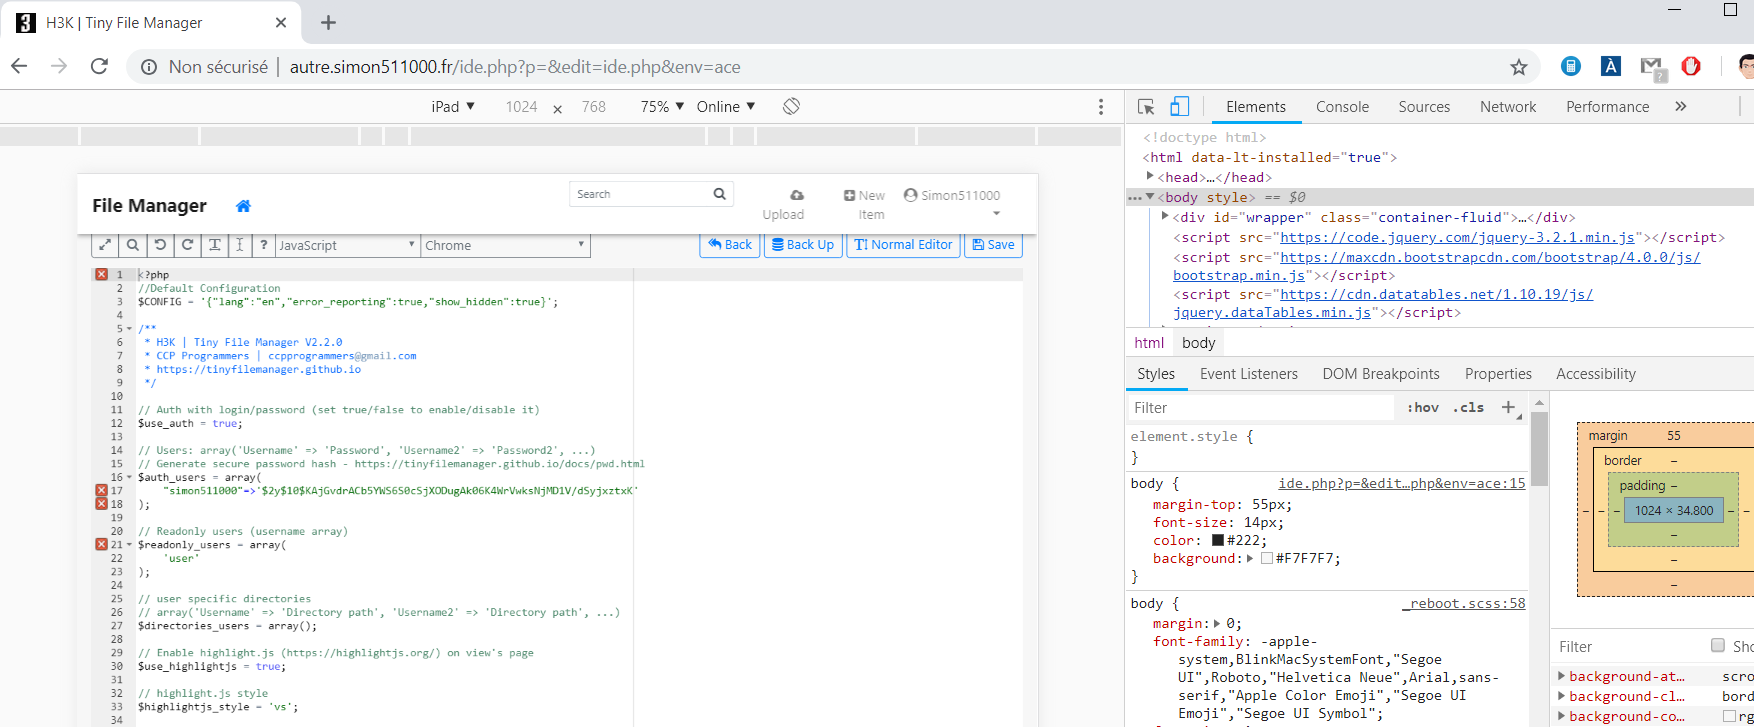Toggle word wrap in the editor toolbar
The width and height of the screenshot is (1754, 727).
pos(214,245)
